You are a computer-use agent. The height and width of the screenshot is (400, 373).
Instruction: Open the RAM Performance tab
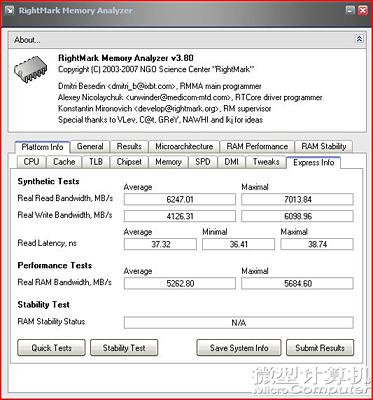(257, 146)
